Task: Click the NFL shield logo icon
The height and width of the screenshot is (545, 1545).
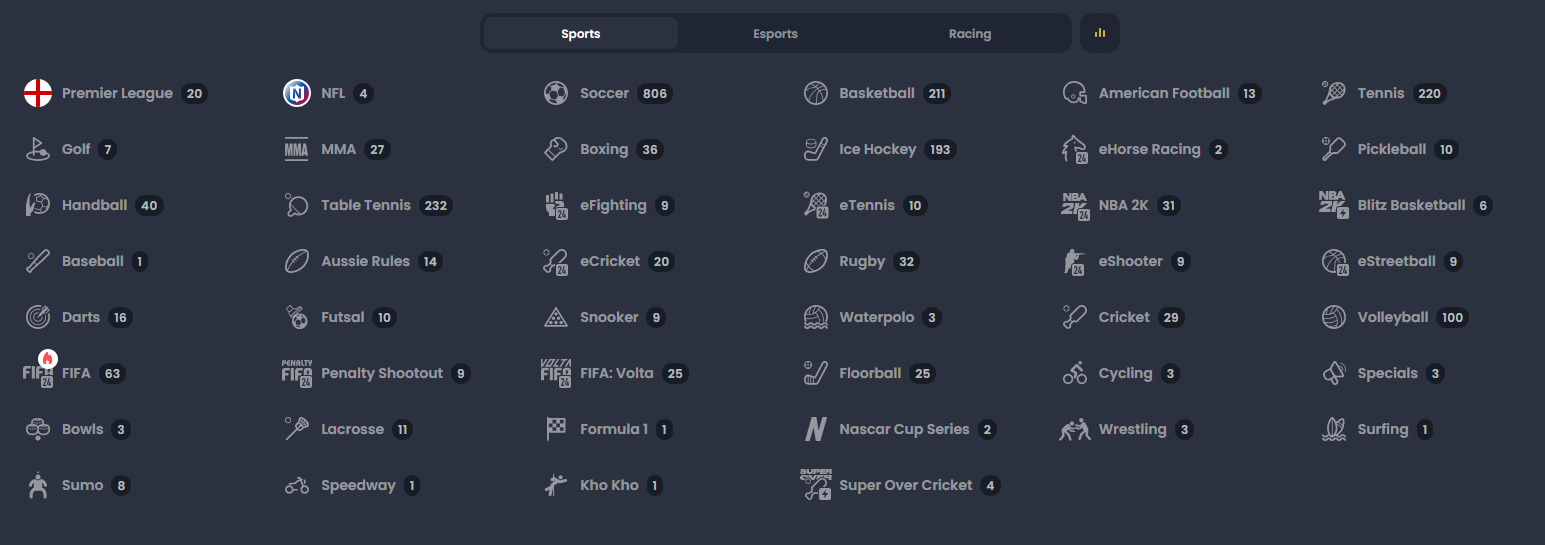Action: tap(297, 93)
